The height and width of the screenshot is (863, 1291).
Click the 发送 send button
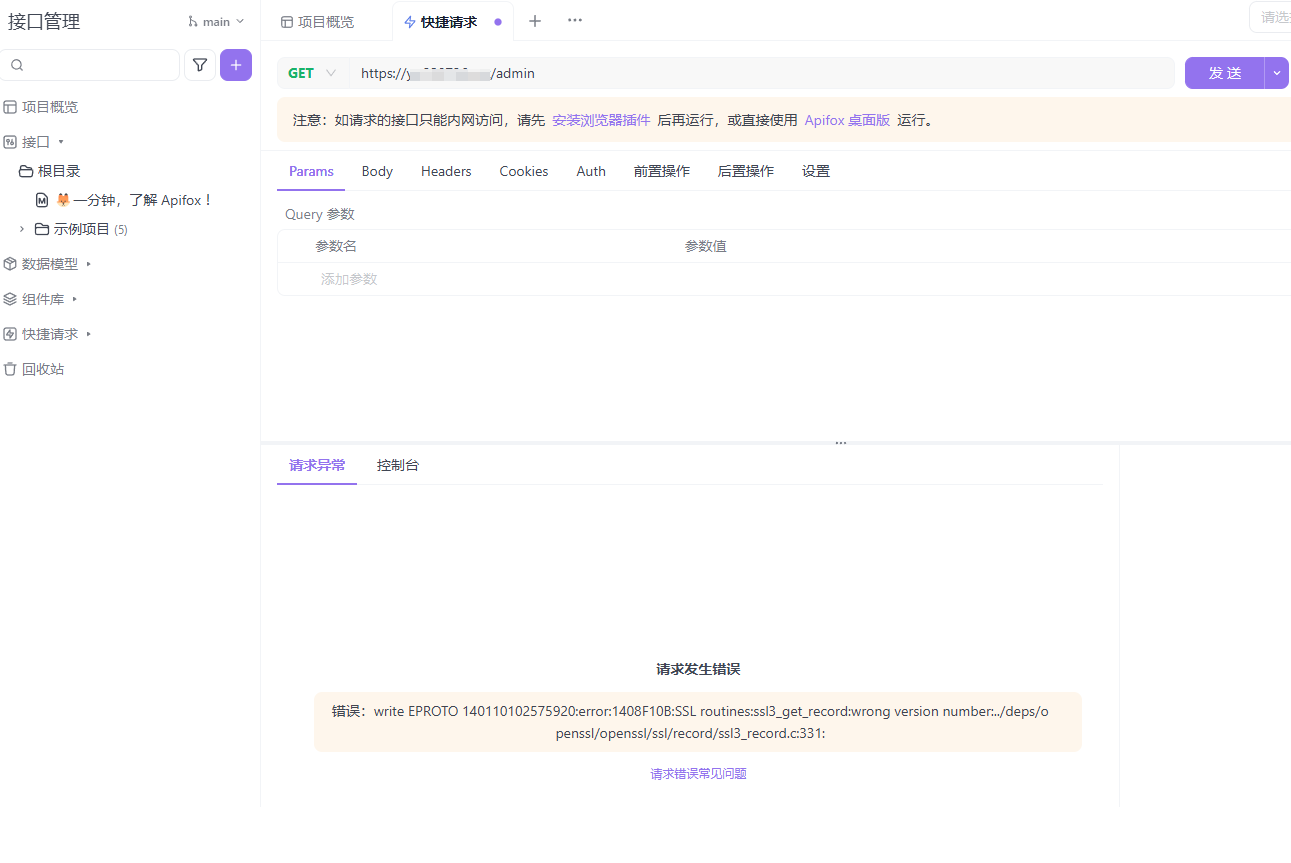coord(1225,73)
